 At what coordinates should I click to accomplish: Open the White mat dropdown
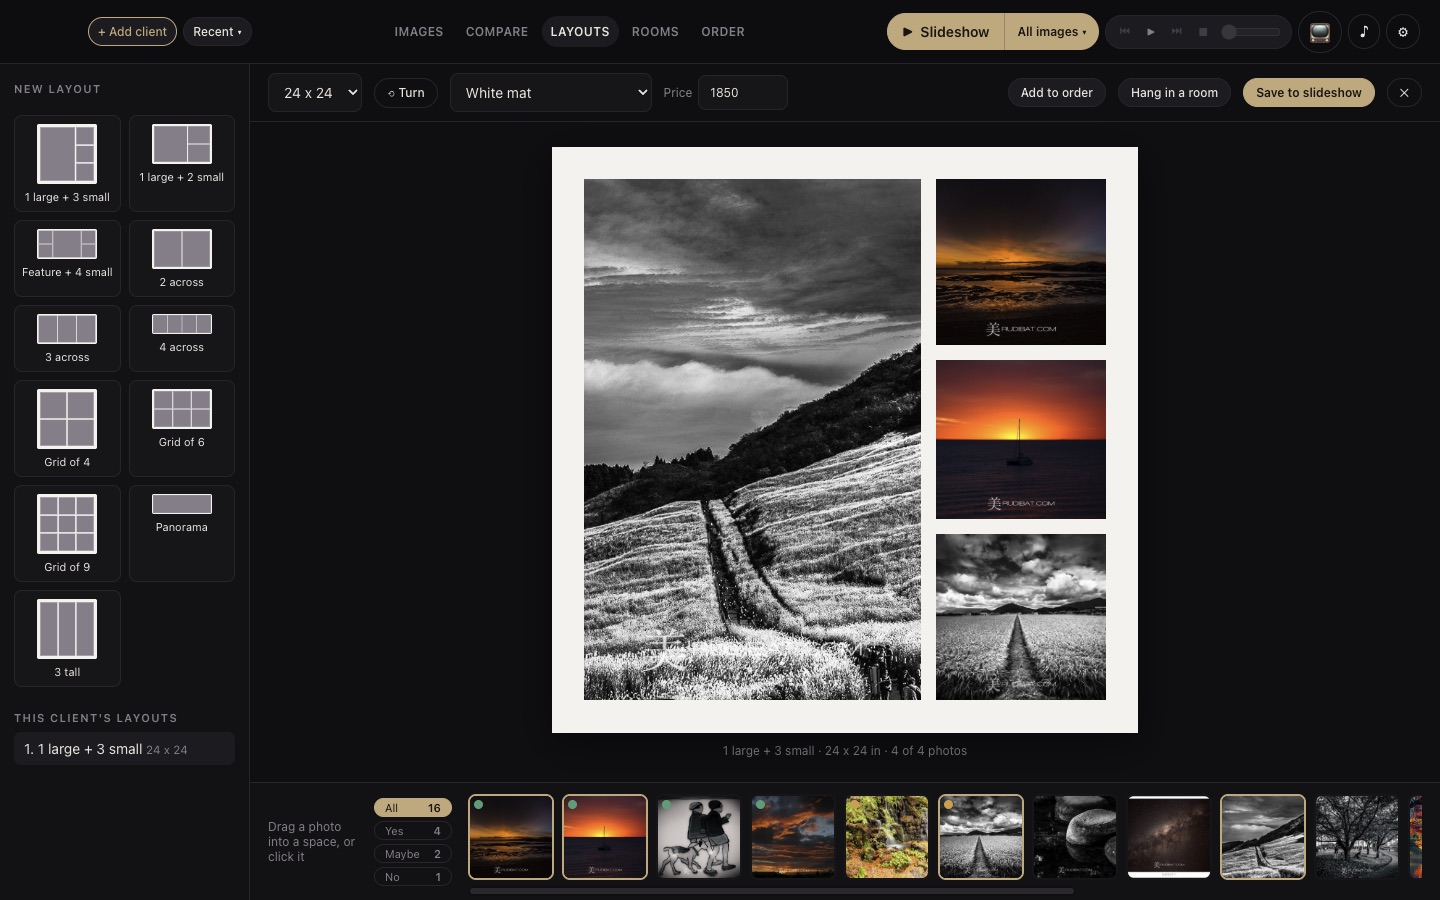[551, 93]
